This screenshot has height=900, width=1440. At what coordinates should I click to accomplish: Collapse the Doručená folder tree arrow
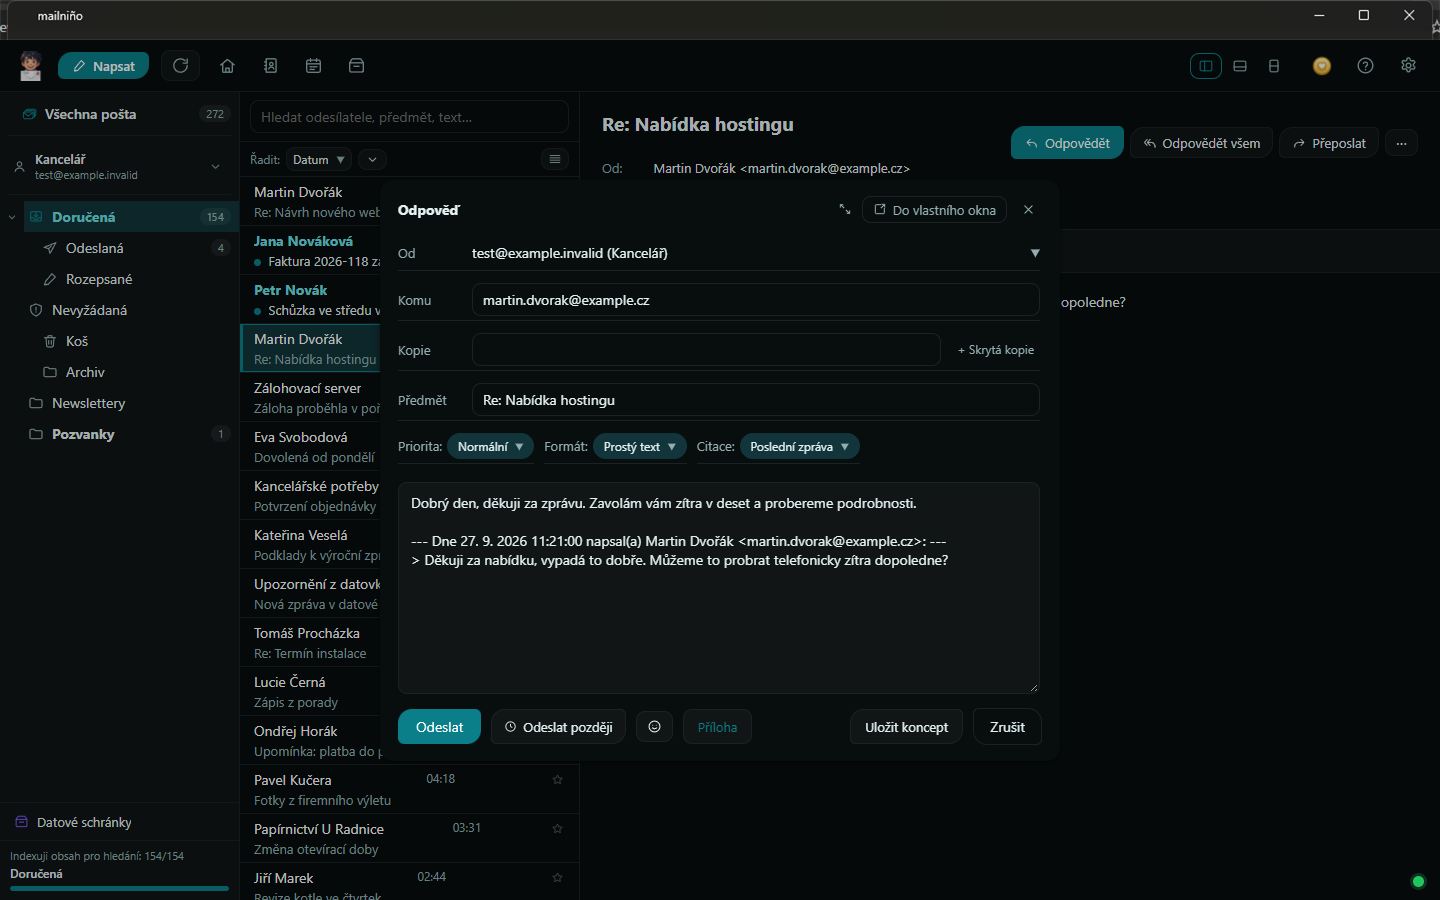pos(12,217)
